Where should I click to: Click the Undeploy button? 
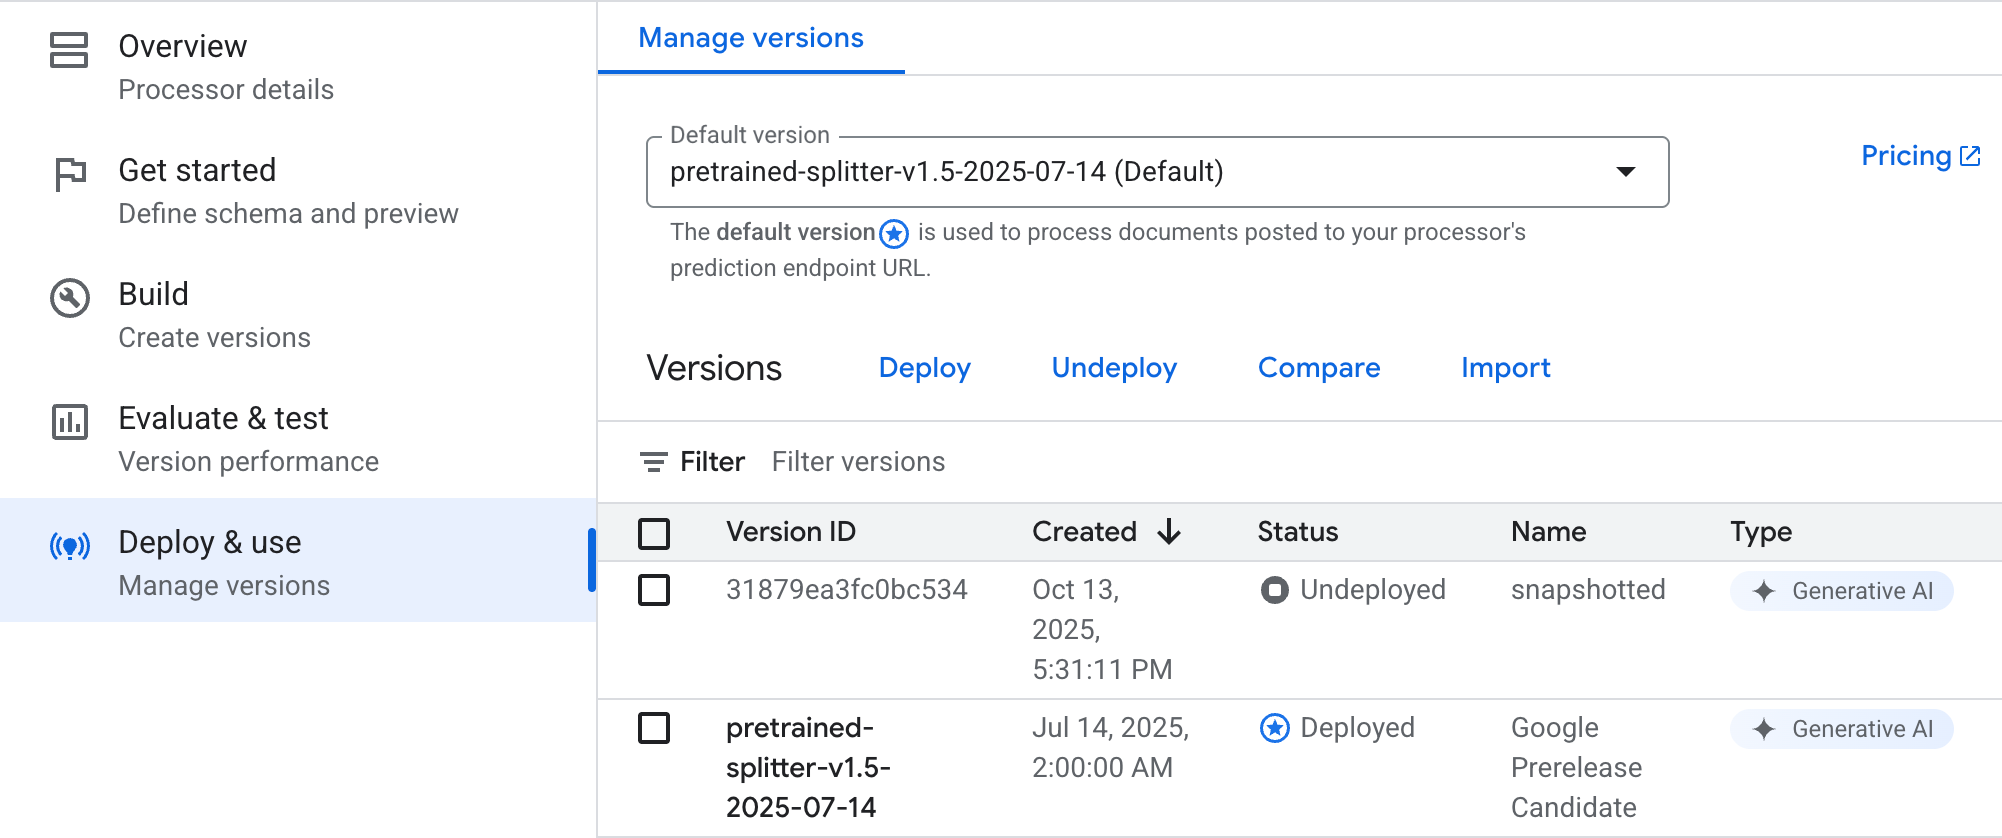pyautogui.click(x=1114, y=368)
